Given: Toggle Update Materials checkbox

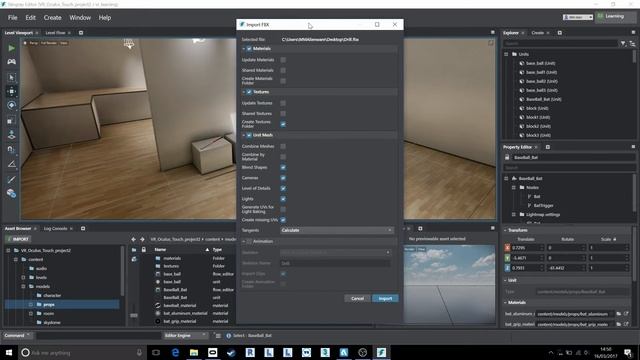Looking at the screenshot, I should tap(283, 60).
